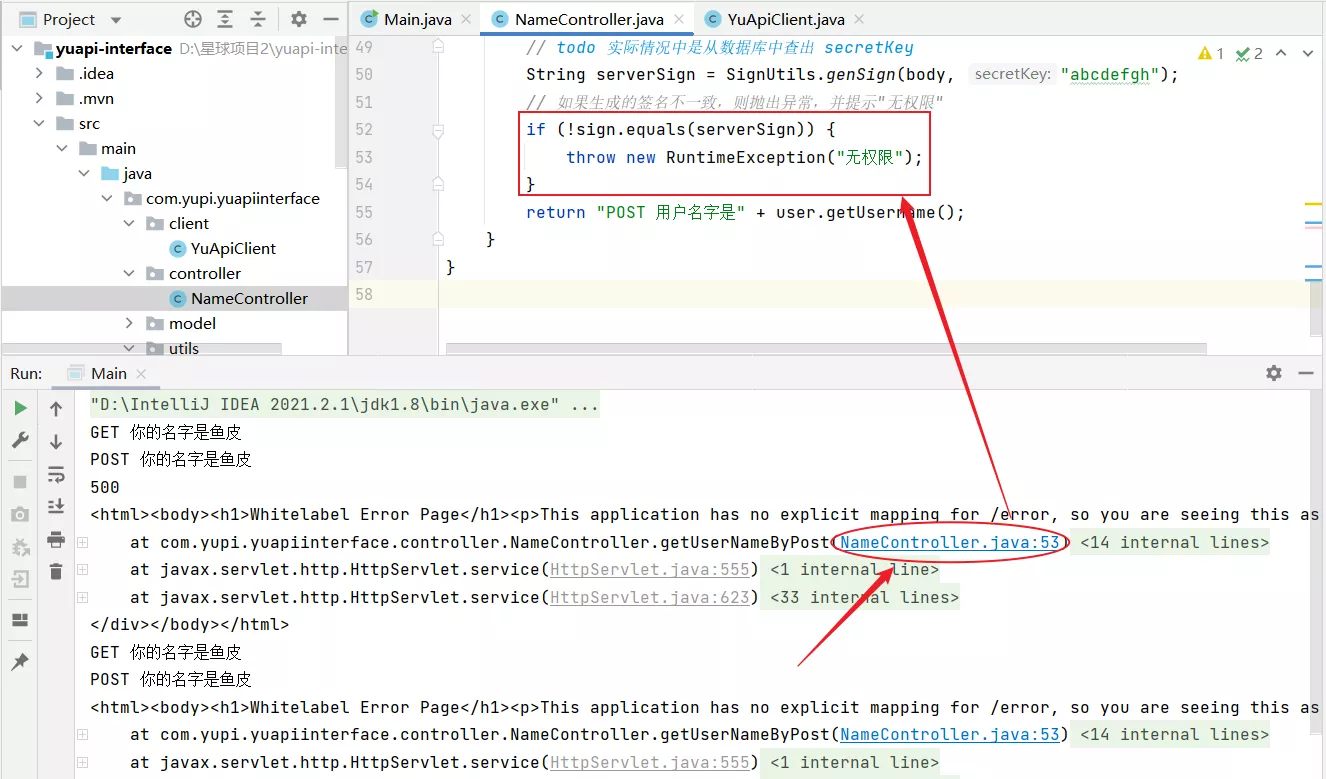The width and height of the screenshot is (1326, 779).
Task: Click the "abcdefgh" string literal
Action: (x=1110, y=74)
